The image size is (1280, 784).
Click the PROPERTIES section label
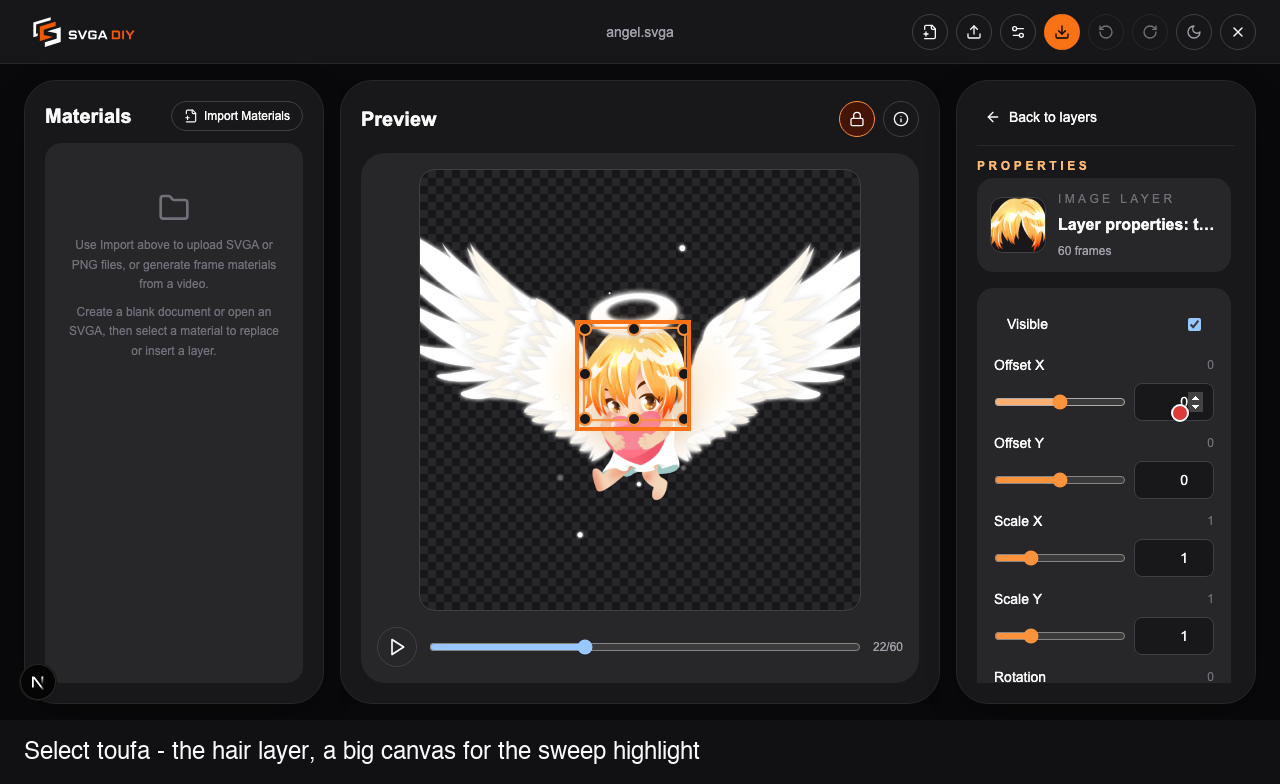click(x=1033, y=166)
